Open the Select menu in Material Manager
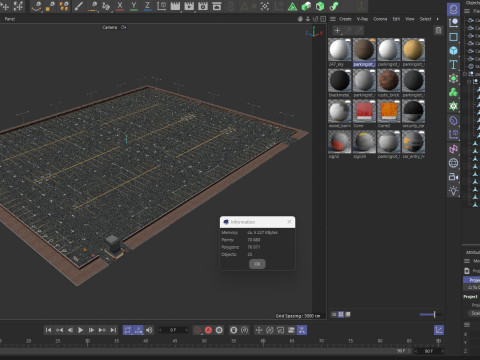 click(x=425, y=19)
